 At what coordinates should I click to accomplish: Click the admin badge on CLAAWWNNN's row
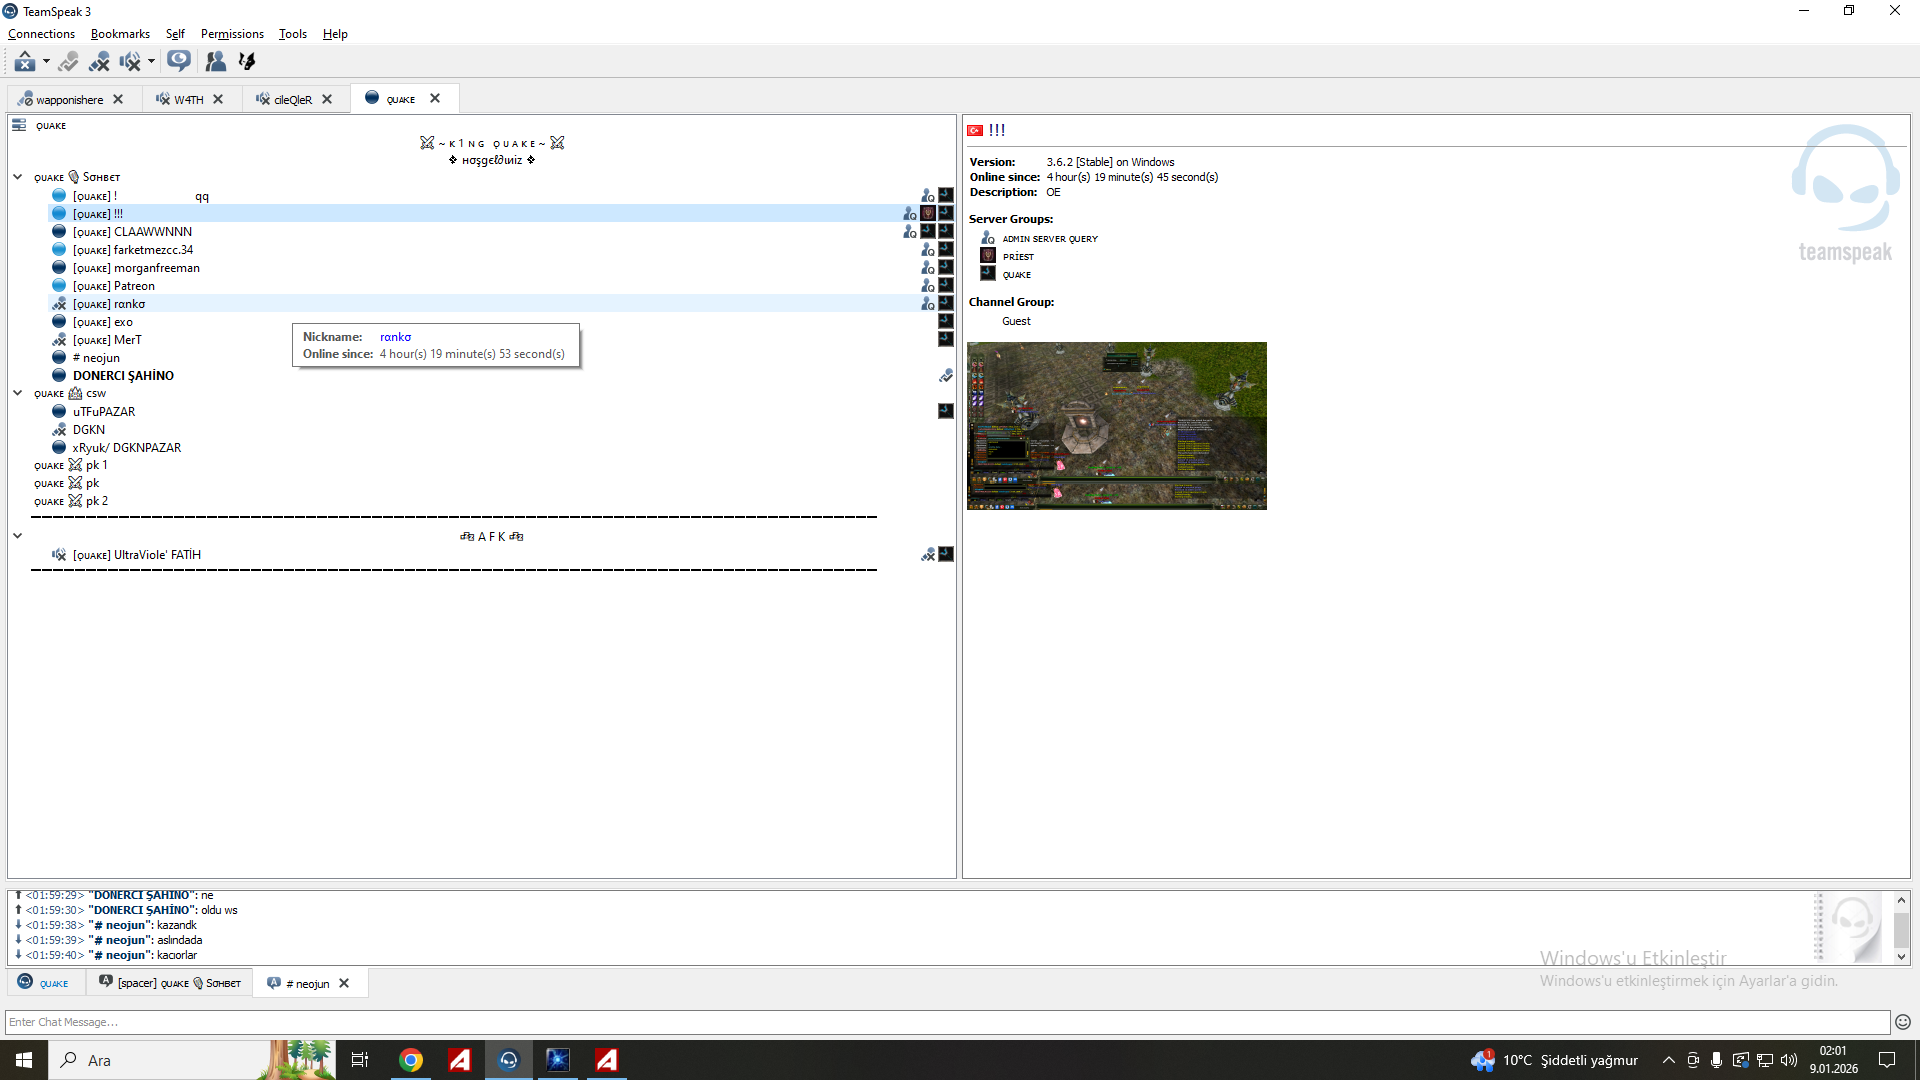point(909,232)
